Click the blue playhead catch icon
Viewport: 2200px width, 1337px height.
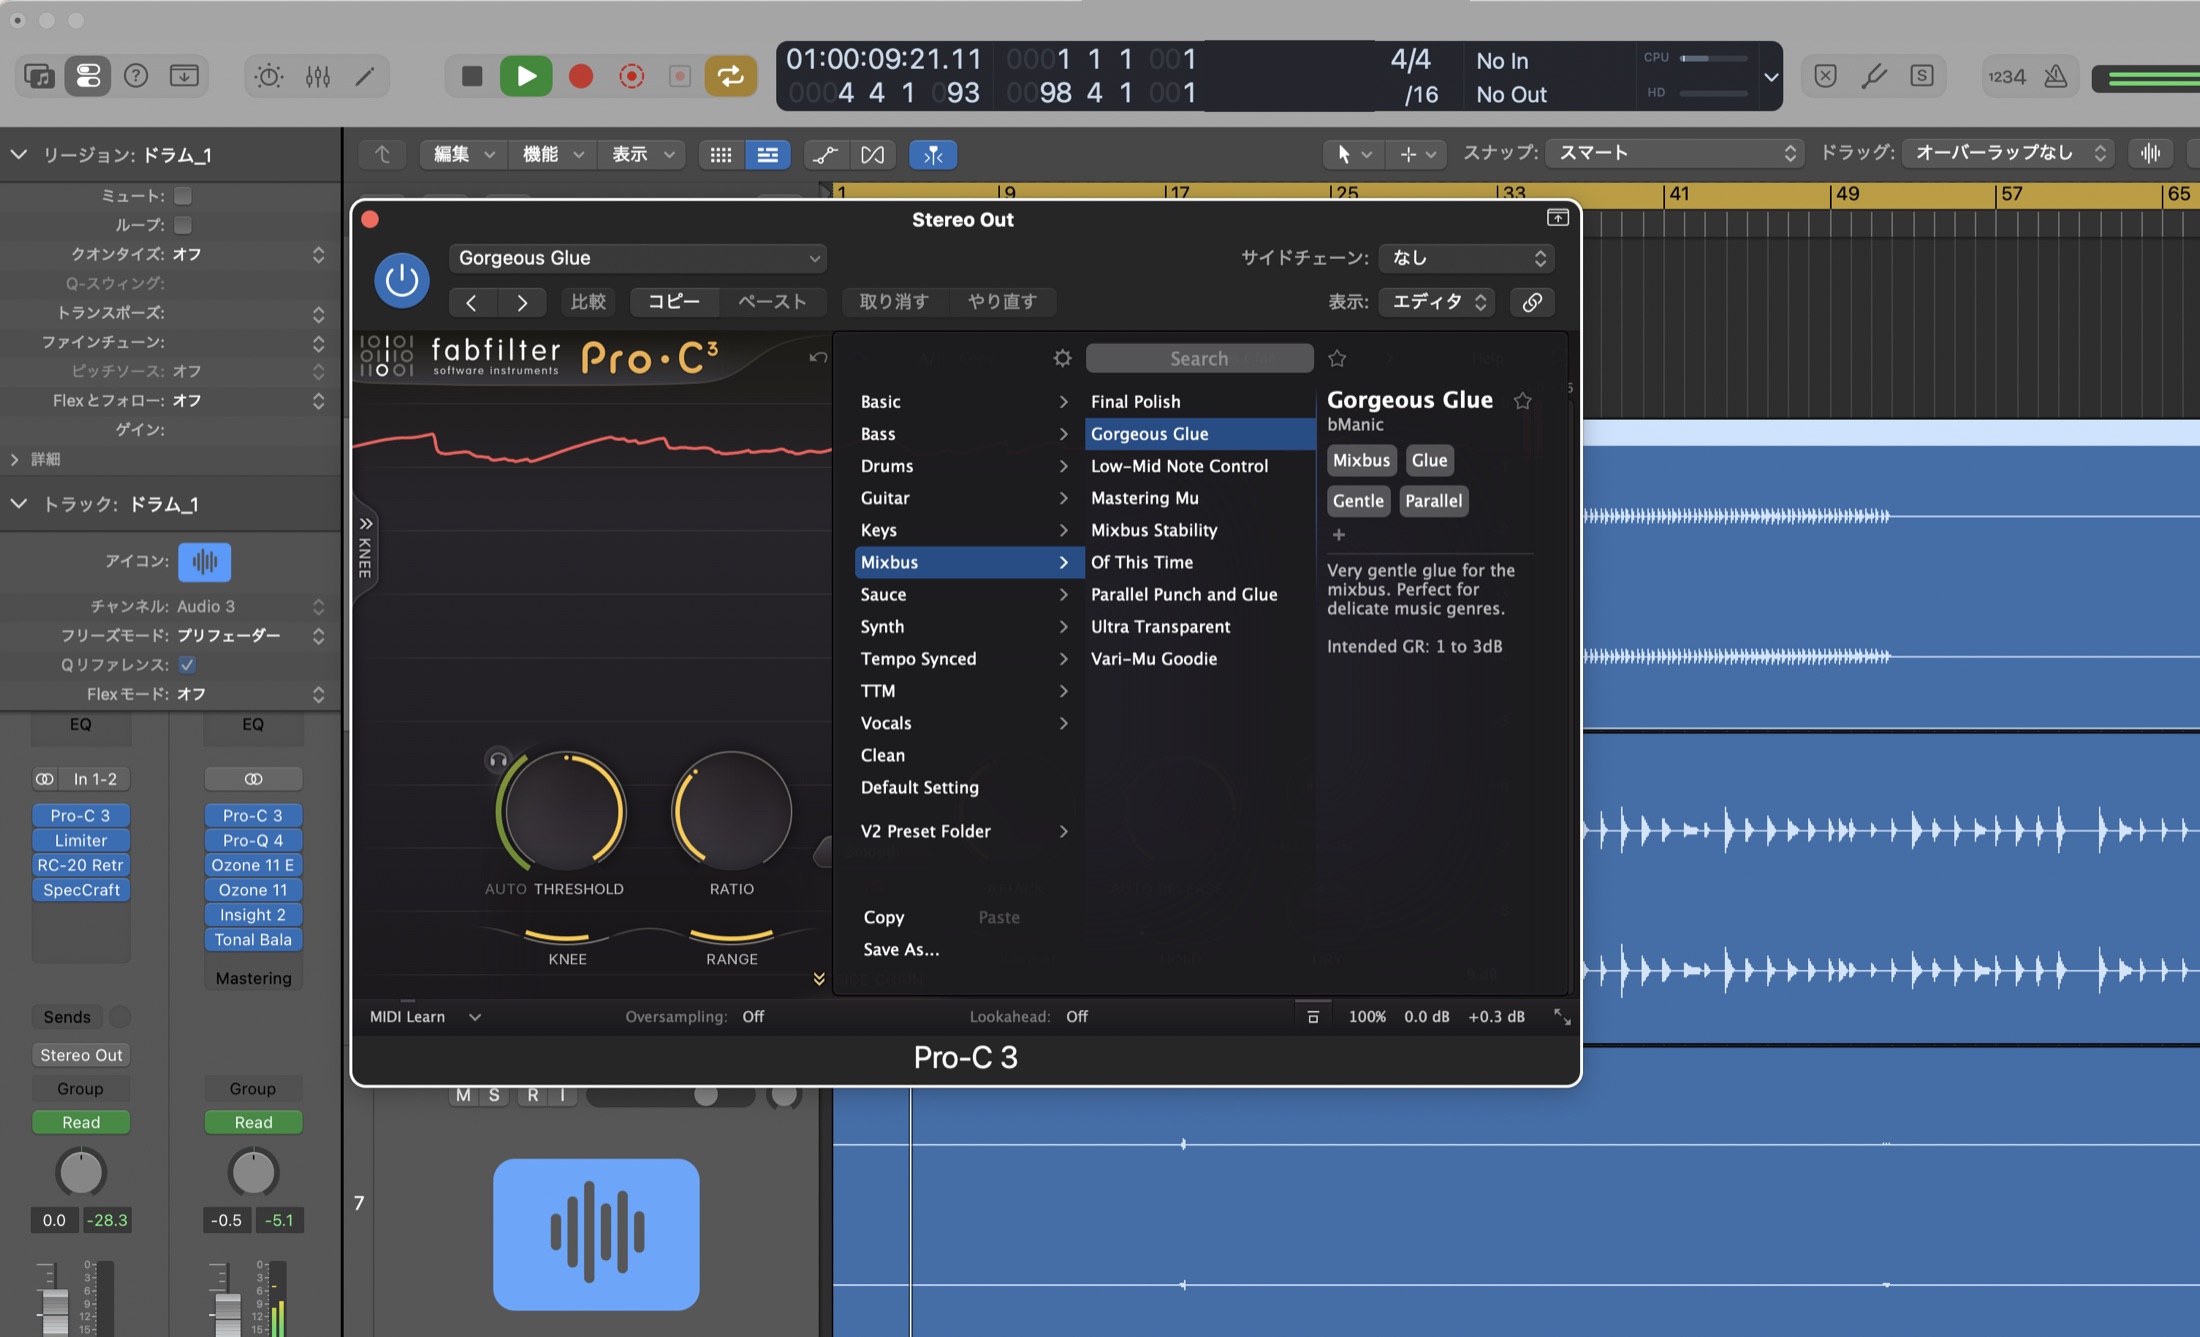tap(932, 154)
